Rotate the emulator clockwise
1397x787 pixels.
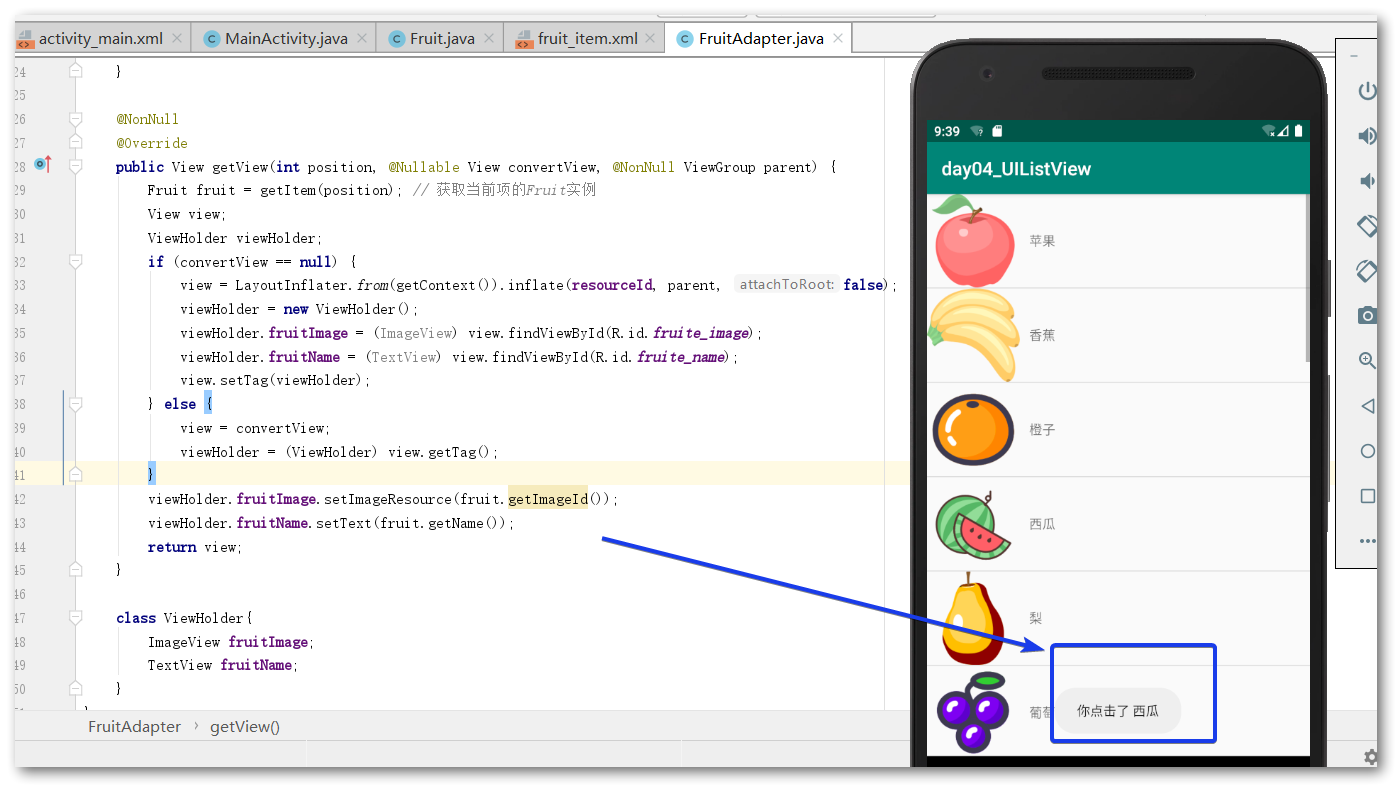[1367, 271]
